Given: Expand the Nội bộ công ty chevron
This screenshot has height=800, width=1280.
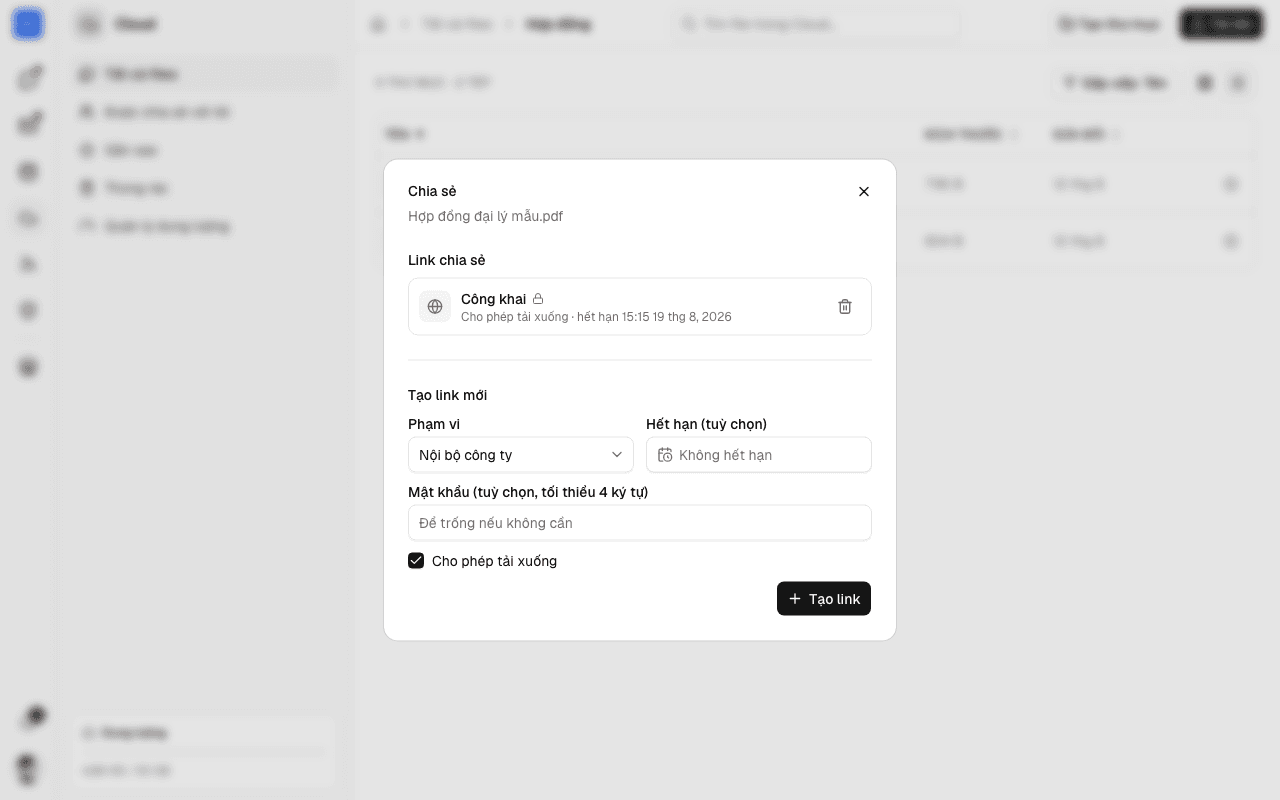Looking at the screenshot, I should tap(617, 455).
